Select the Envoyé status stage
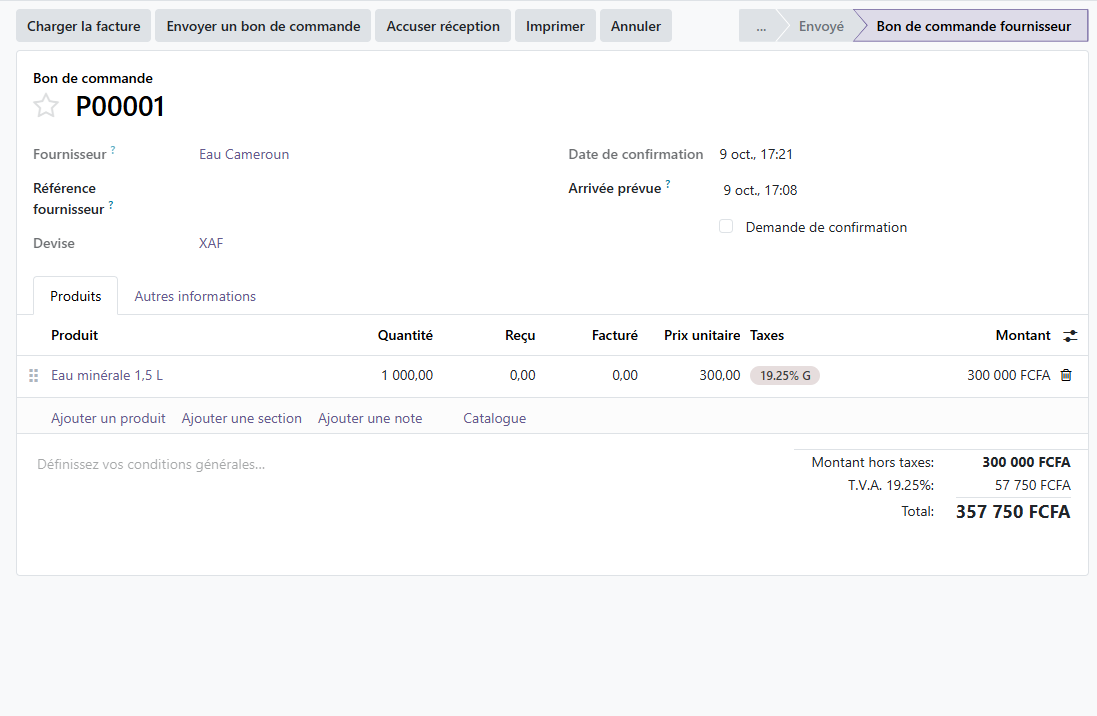1097x716 pixels. tap(821, 27)
